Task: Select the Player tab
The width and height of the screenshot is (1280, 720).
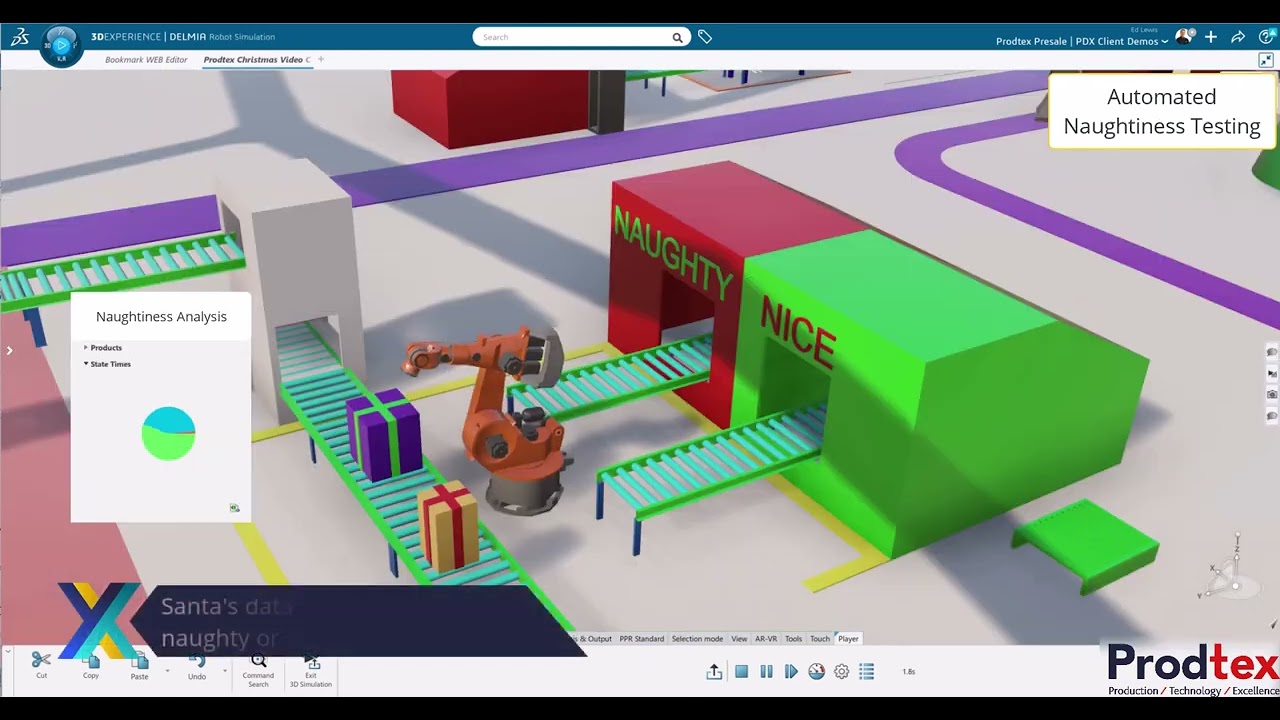Action: 848,639
